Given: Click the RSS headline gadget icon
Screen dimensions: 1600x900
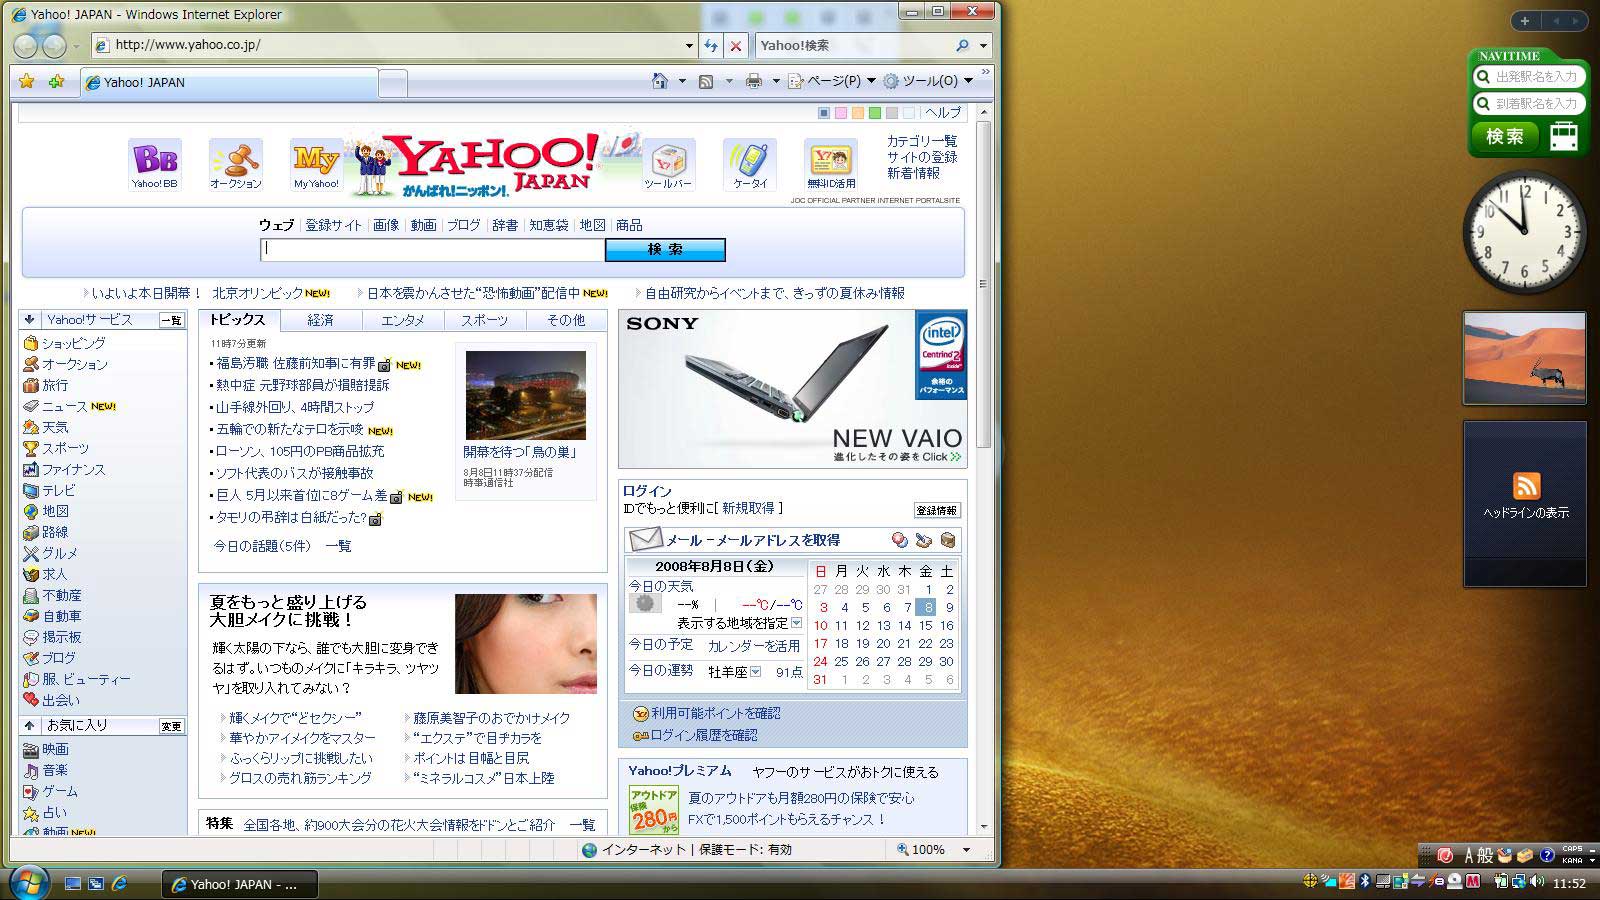Looking at the screenshot, I should tap(1526, 486).
